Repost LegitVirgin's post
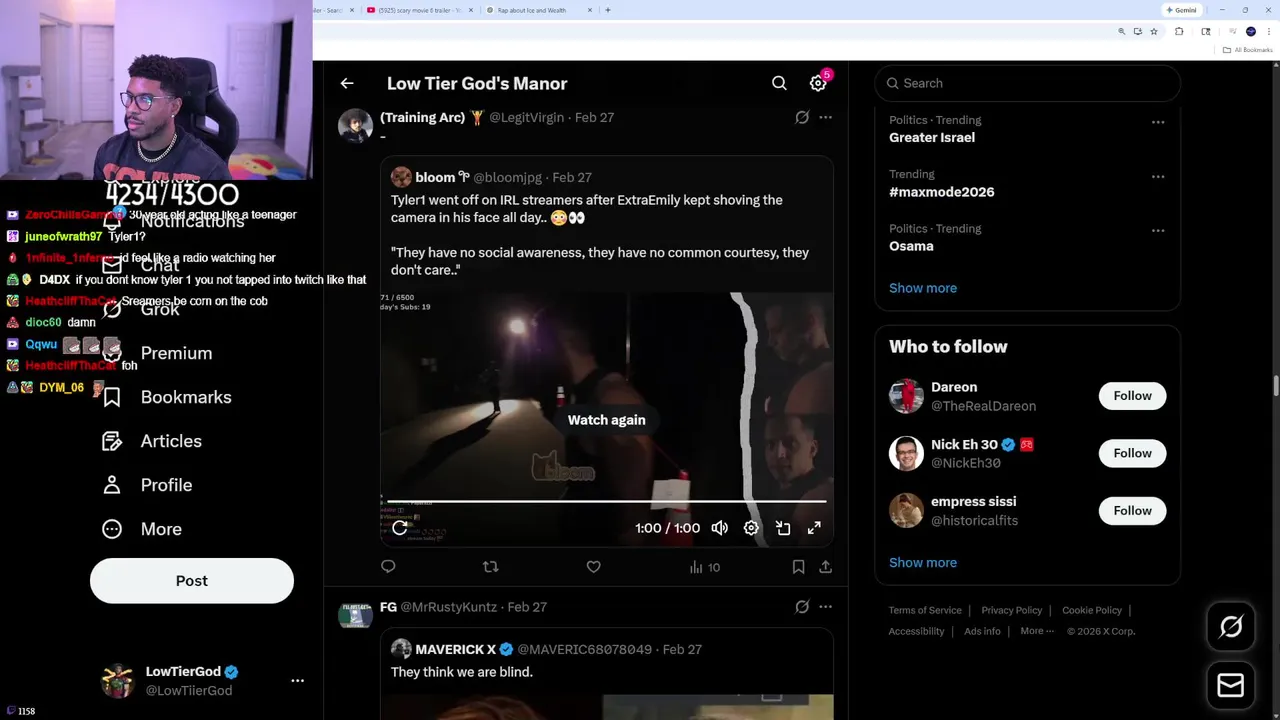This screenshot has width=1280, height=720. click(490, 567)
